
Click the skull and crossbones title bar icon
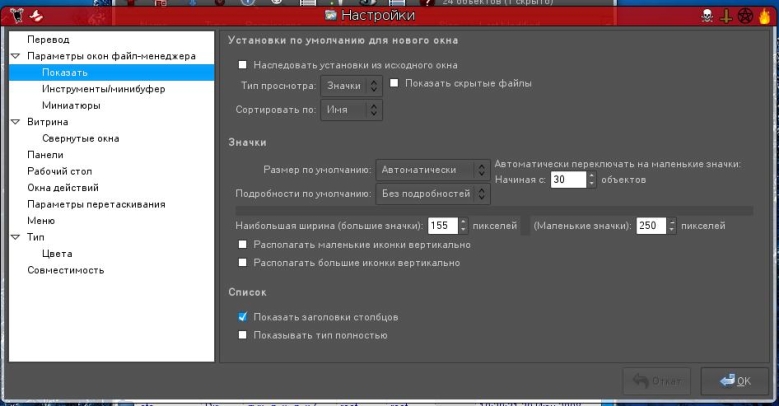[706, 16]
